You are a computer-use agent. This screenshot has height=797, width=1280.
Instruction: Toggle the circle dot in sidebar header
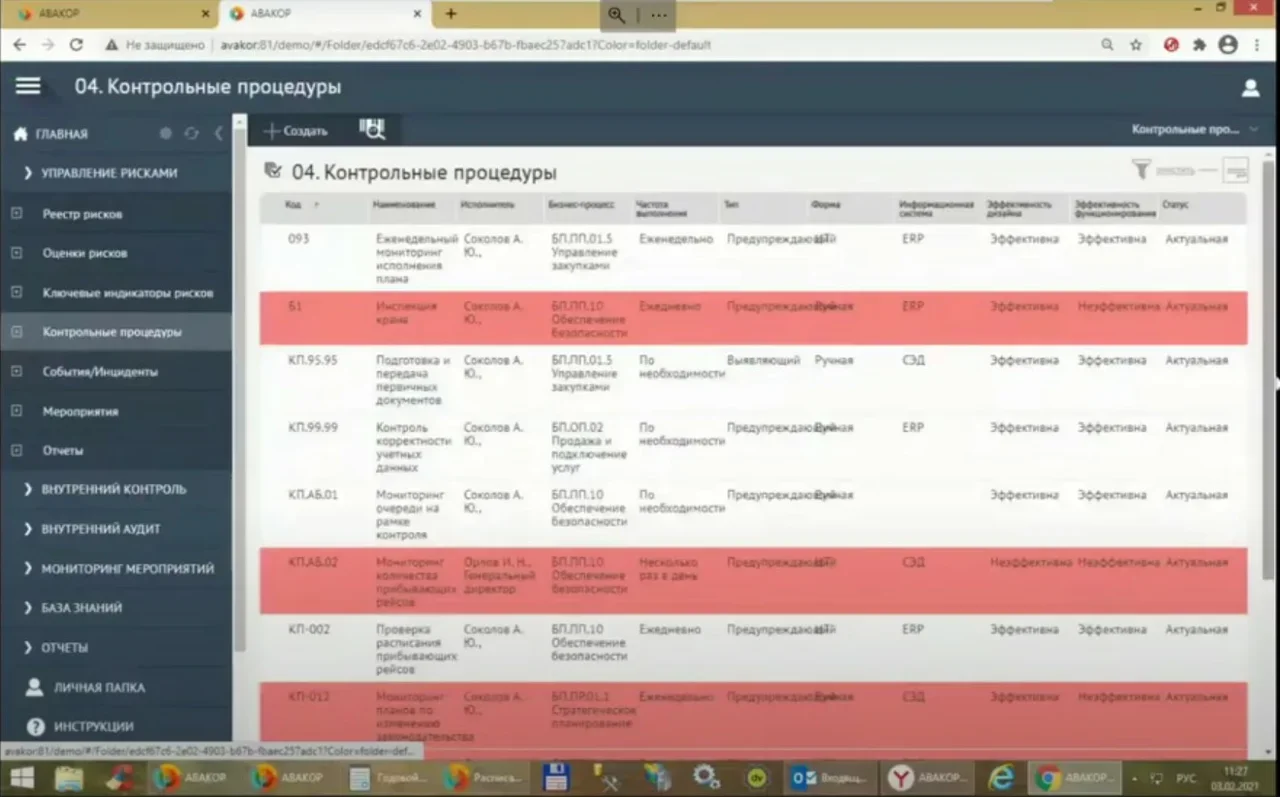(x=166, y=134)
